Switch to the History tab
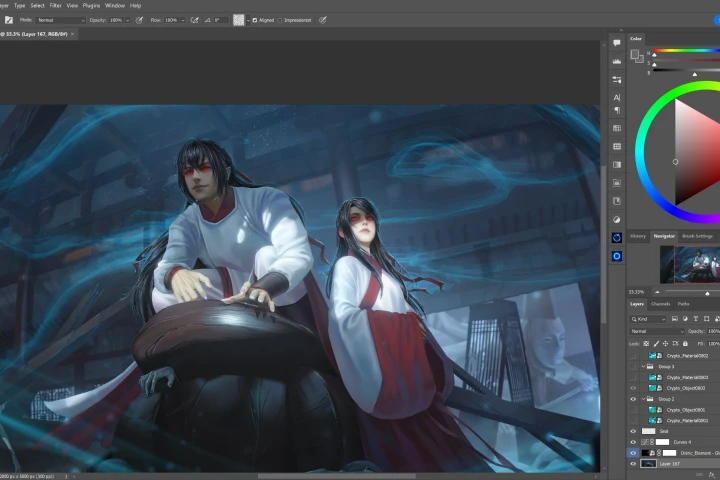Viewport: 720px width, 480px height. [x=638, y=236]
